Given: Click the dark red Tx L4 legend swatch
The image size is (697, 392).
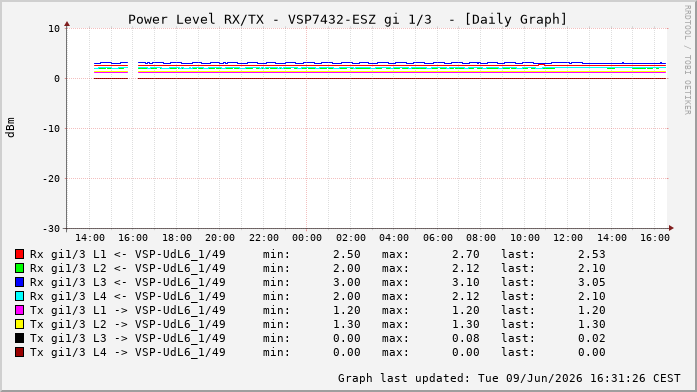Looking at the screenshot, I should (x=19, y=352).
